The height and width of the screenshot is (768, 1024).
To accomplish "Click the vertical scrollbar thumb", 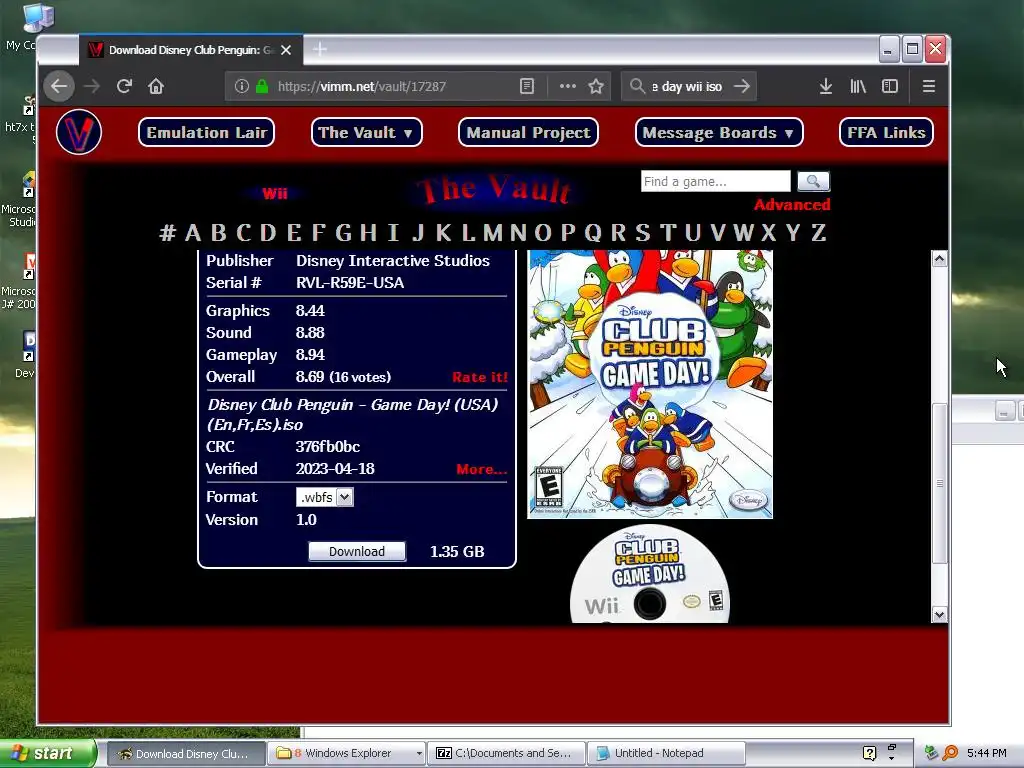I will 939,483.
